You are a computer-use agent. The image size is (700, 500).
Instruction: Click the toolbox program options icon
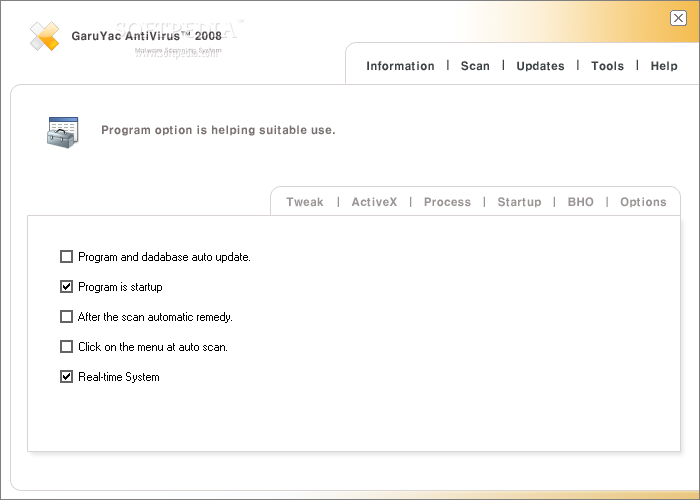point(62,133)
